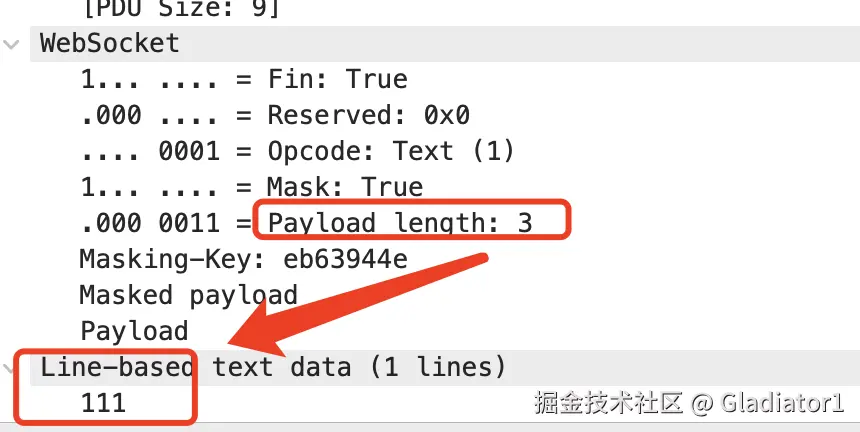Click the 掘金技术社区 watermark text
This screenshot has width=860, height=432.
[608, 403]
